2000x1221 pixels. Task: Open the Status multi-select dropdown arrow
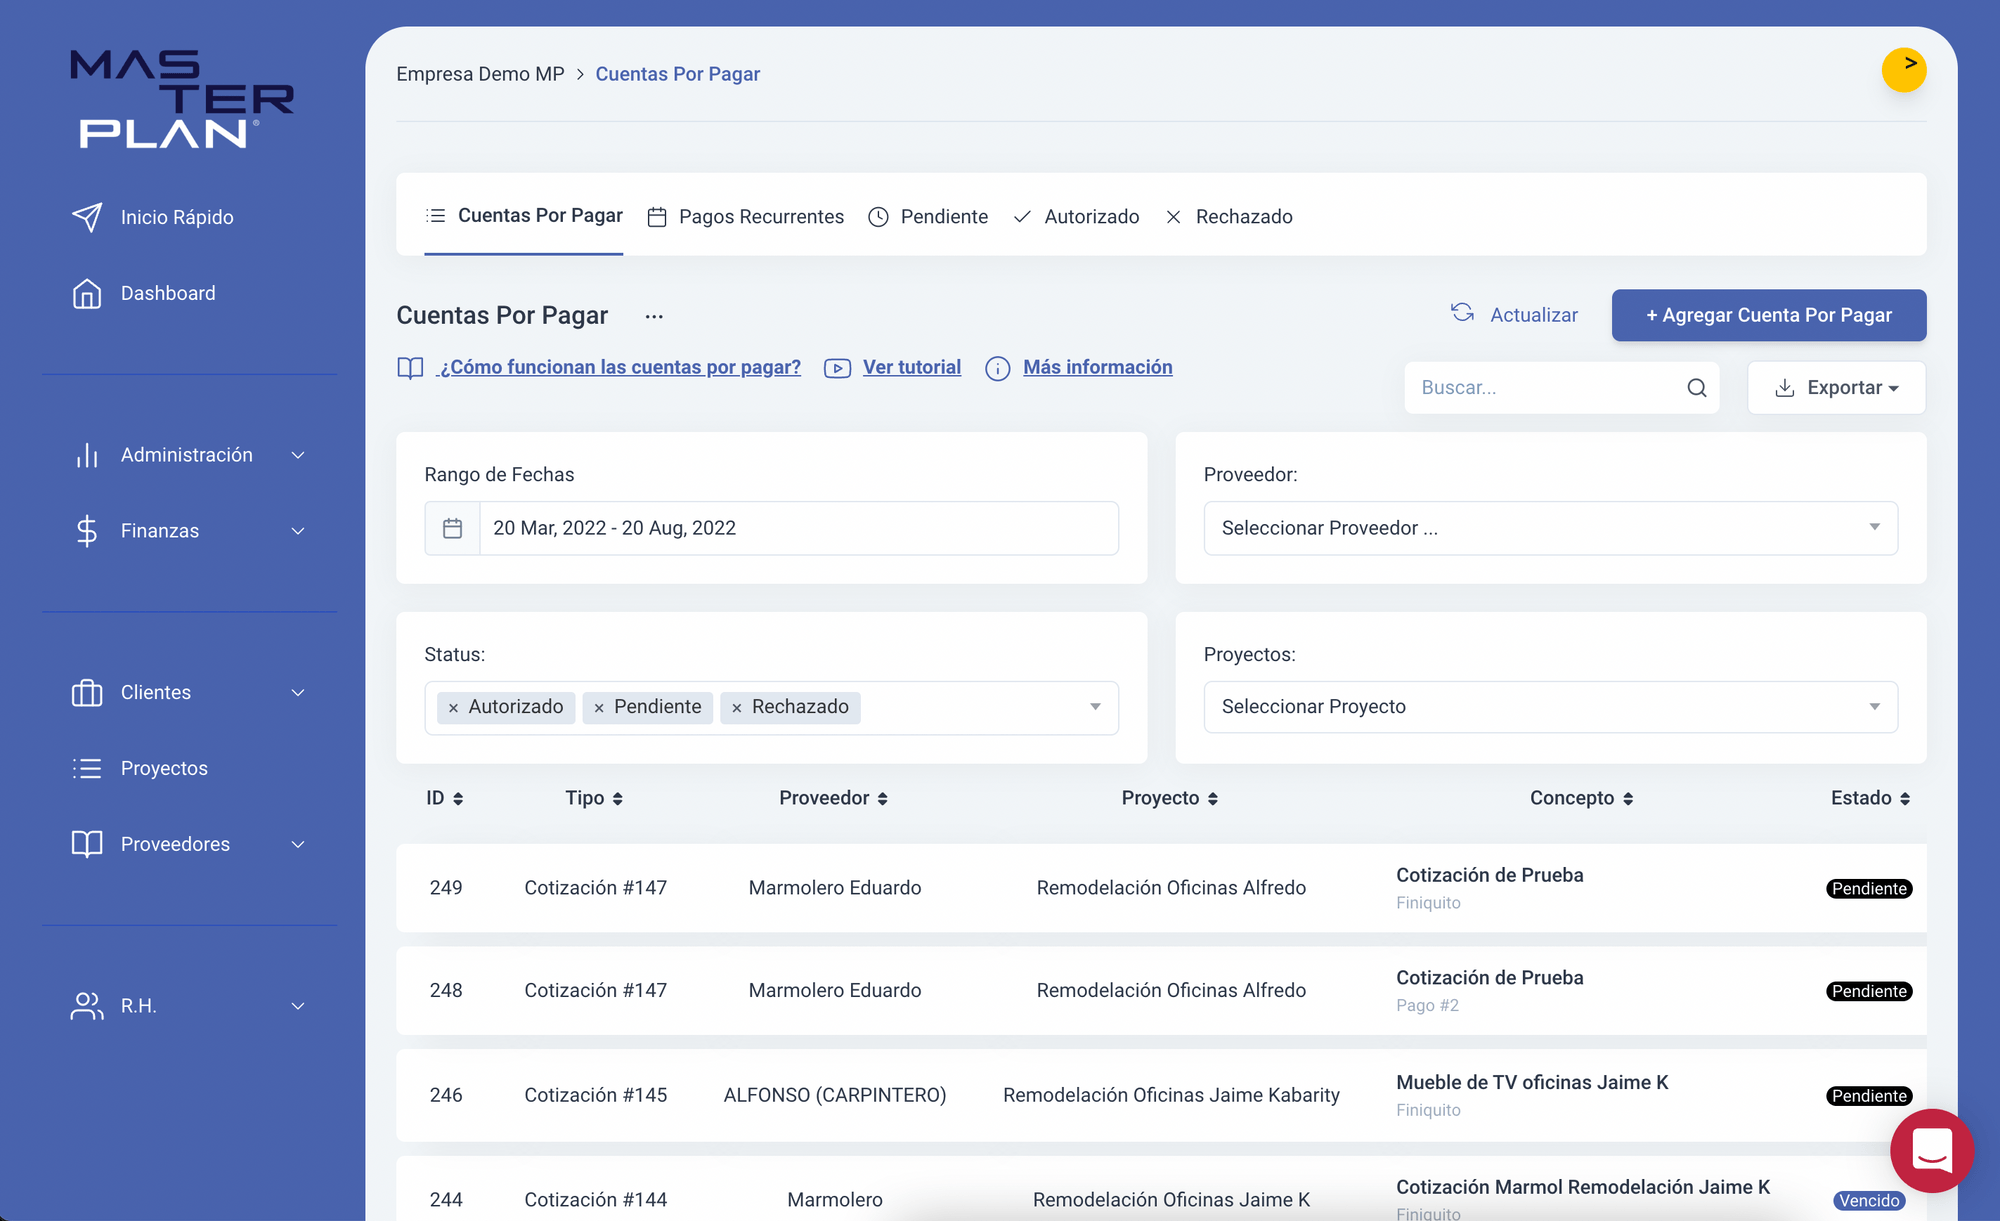[x=1095, y=707]
